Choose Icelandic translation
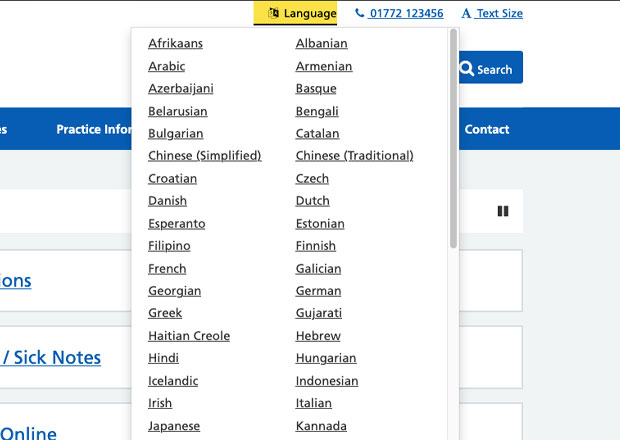The image size is (620, 440). (173, 381)
